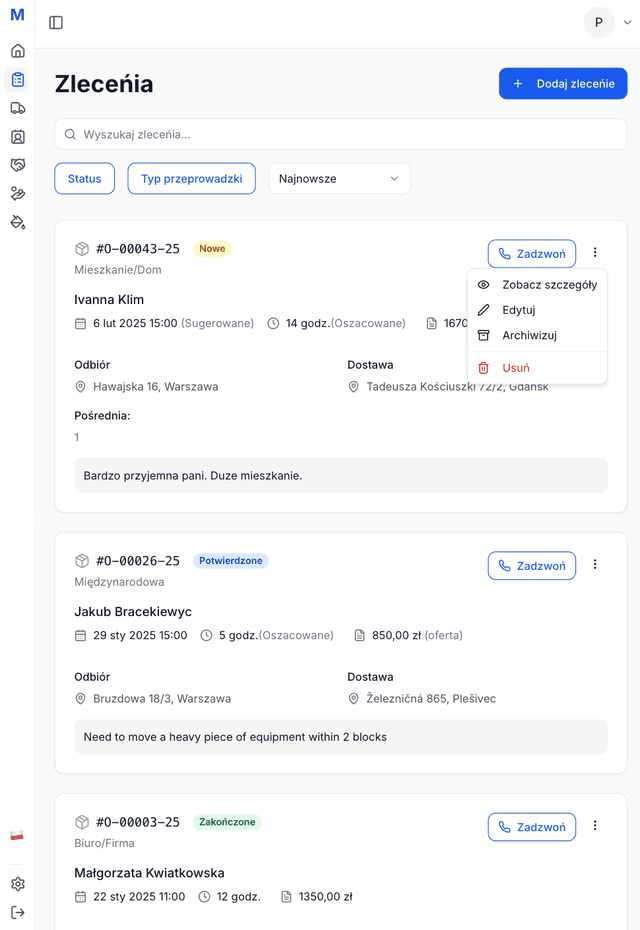The image size is (640, 930).
Task: Open the home dashboard from sidebar
Action: click(x=18, y=51)
